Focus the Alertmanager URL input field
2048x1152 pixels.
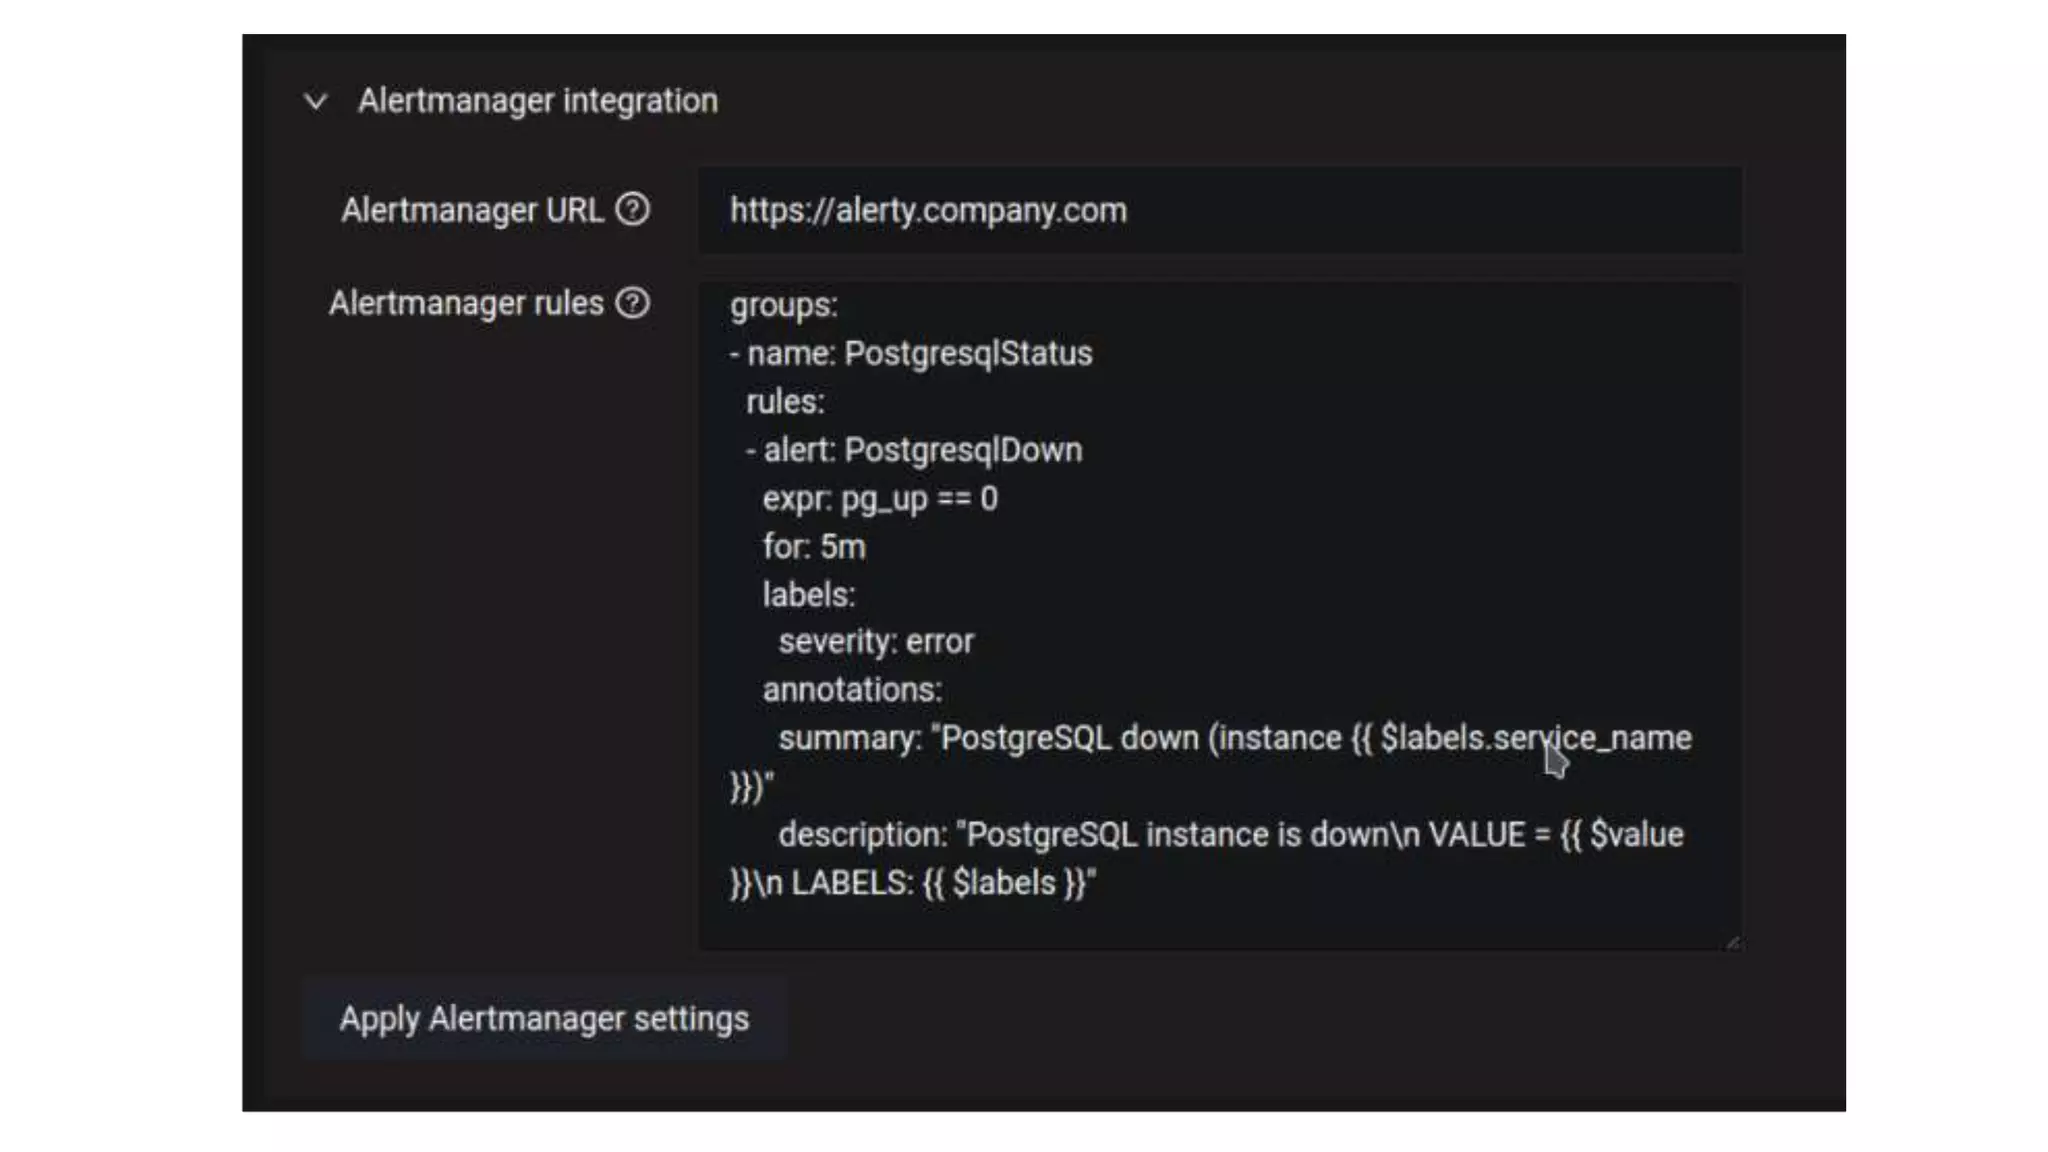coord(1220,211)
